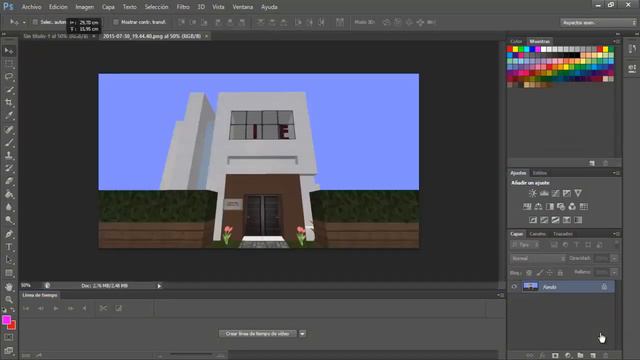Open Move tool preset picker arrow
Screen dimensions: 640x360
pyautogui.click(x=24, y=22)
